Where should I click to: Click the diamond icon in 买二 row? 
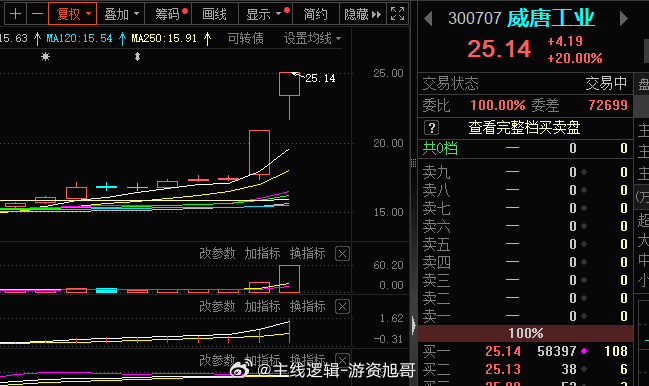[584, 369]
